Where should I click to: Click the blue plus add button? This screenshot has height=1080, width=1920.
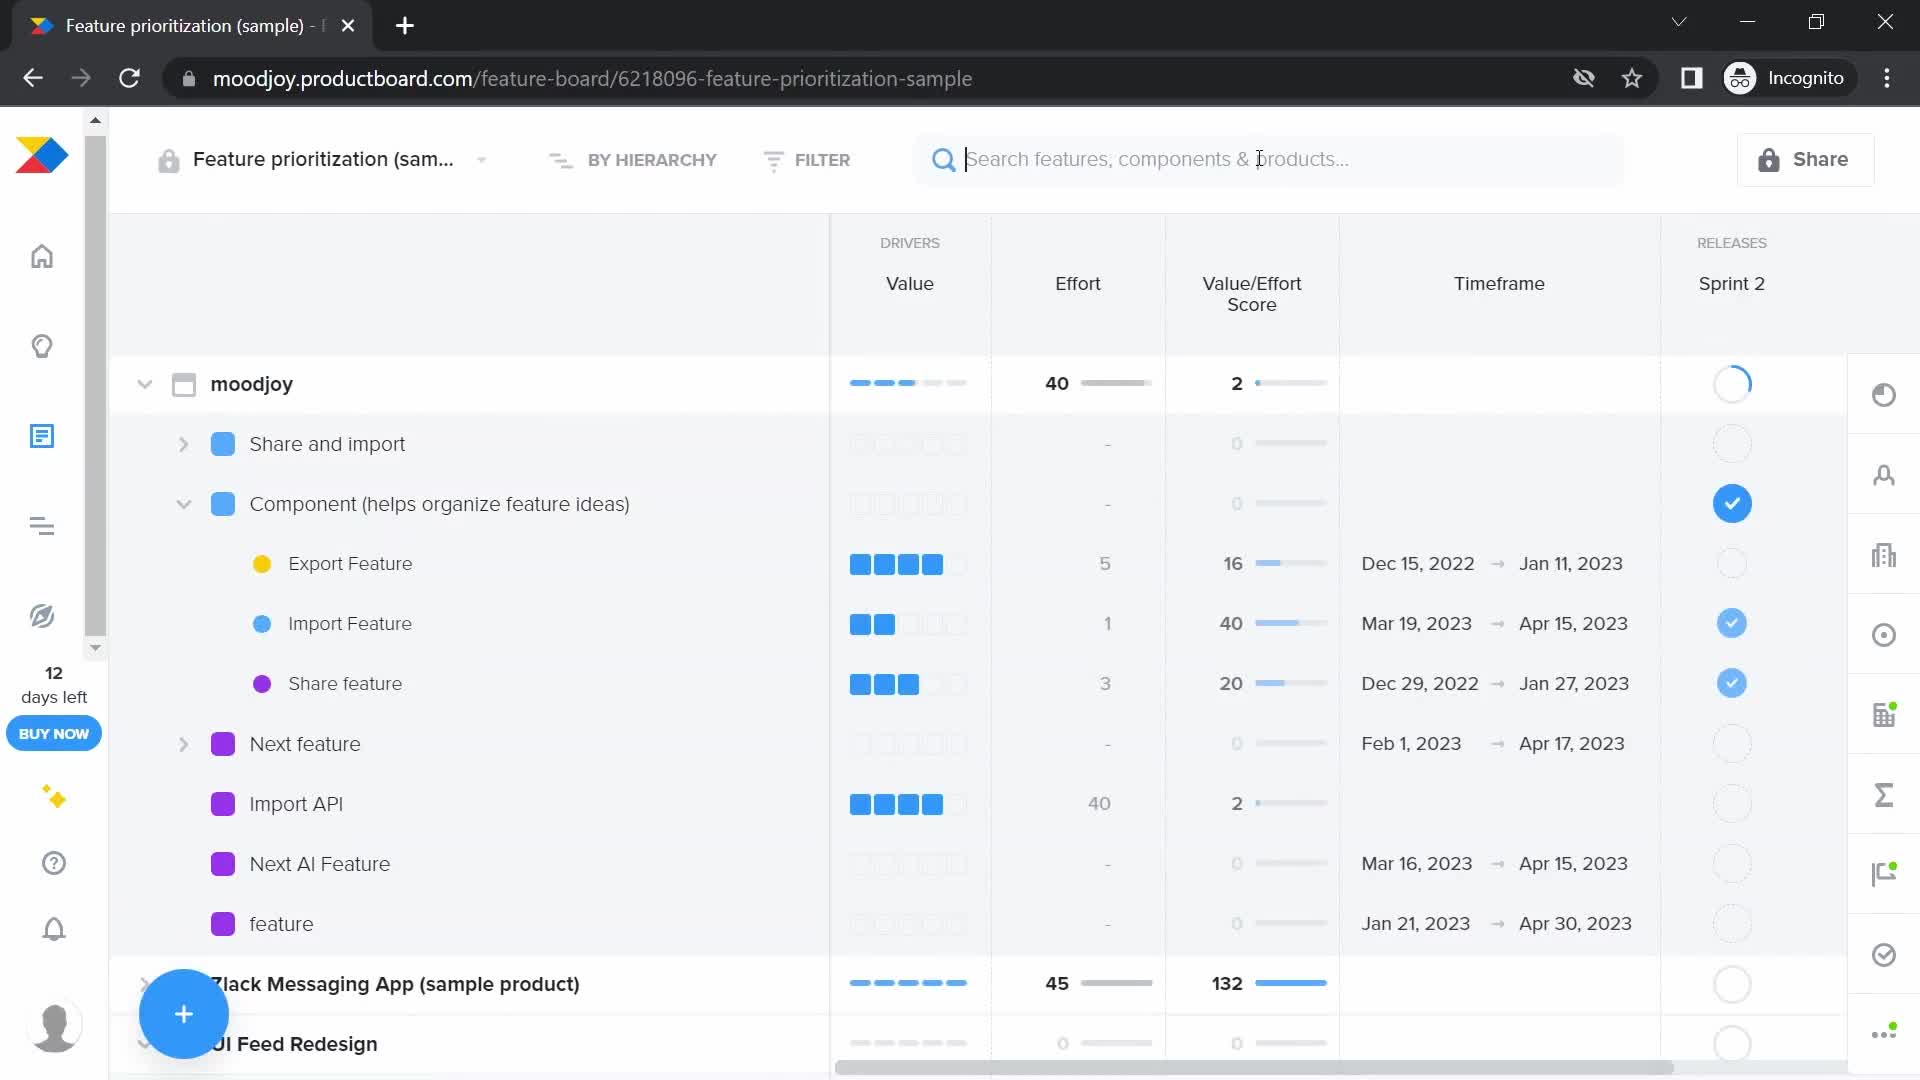point(184,1014)
